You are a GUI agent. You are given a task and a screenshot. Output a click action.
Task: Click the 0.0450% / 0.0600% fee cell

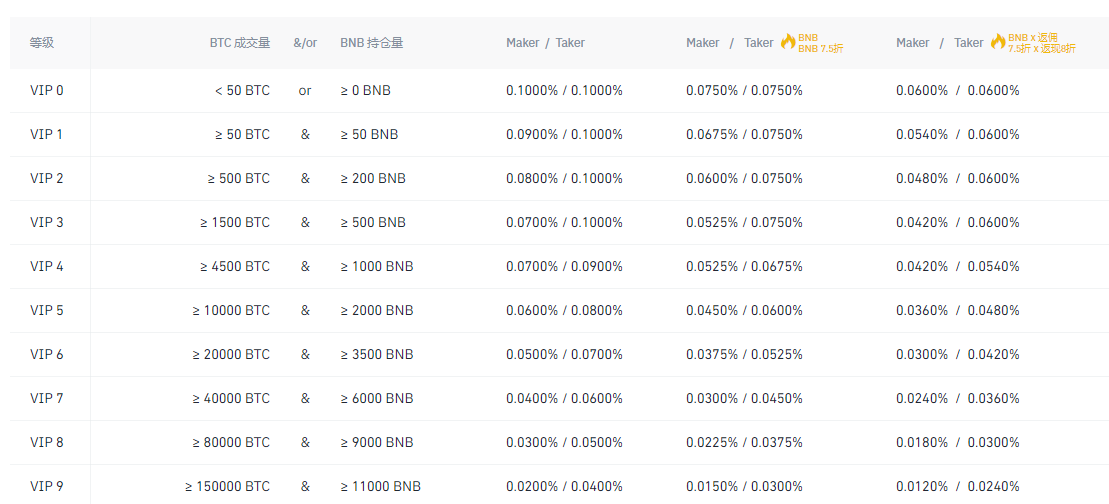[744, 311]
